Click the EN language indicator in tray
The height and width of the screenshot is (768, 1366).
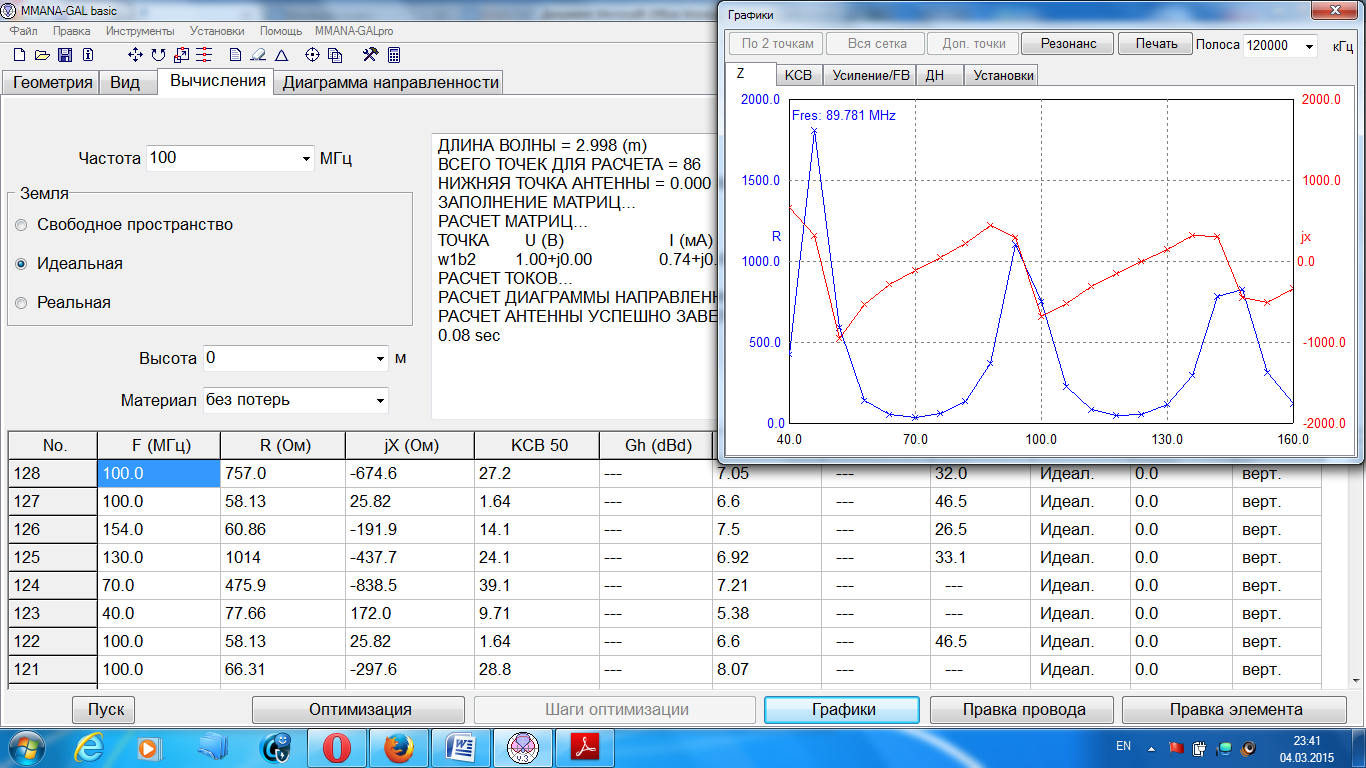(x=1123, y=747)
